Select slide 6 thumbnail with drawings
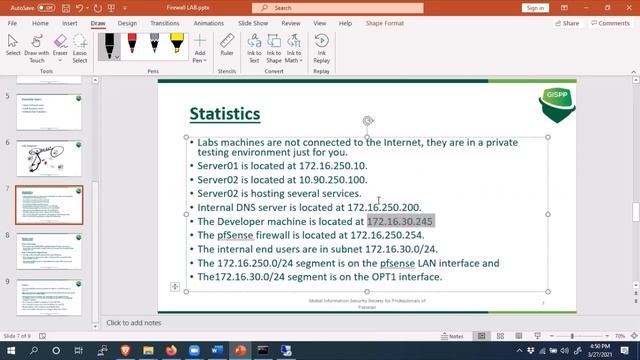Image resolution: width=640 pixels, height=360 pixels. click(49, 158)
